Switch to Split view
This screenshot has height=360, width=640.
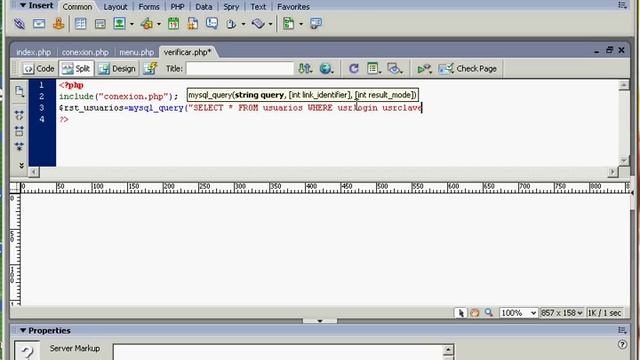76,69
